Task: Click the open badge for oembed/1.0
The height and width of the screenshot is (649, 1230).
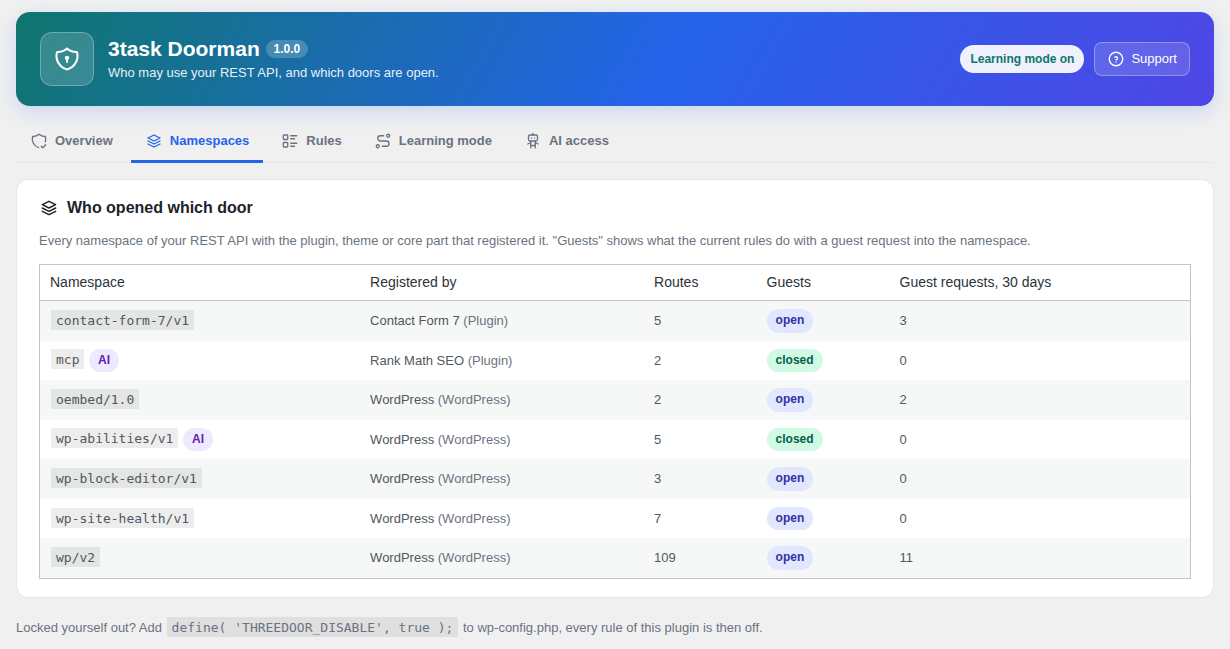Action: tap(790, 400)
